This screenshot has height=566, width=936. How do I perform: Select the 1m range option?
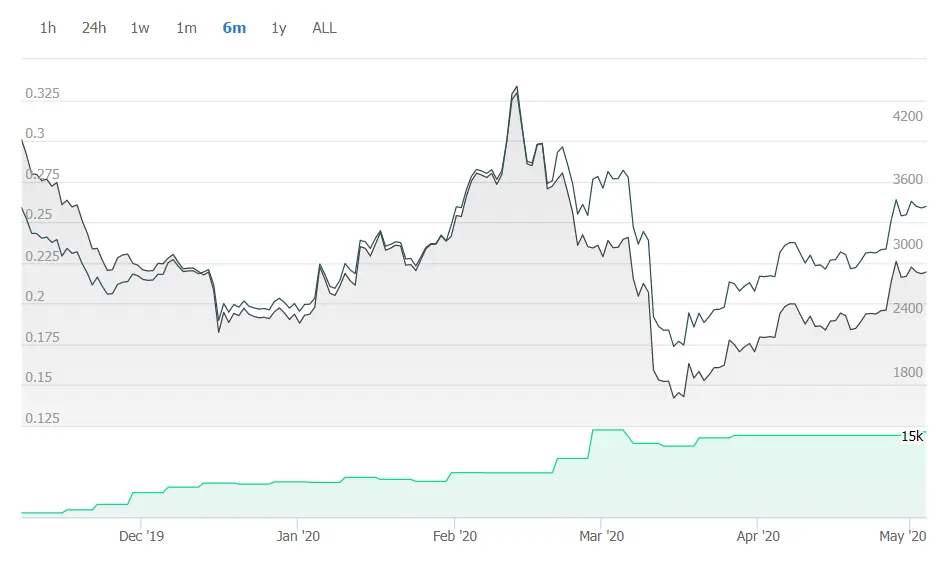pos(186,27)
